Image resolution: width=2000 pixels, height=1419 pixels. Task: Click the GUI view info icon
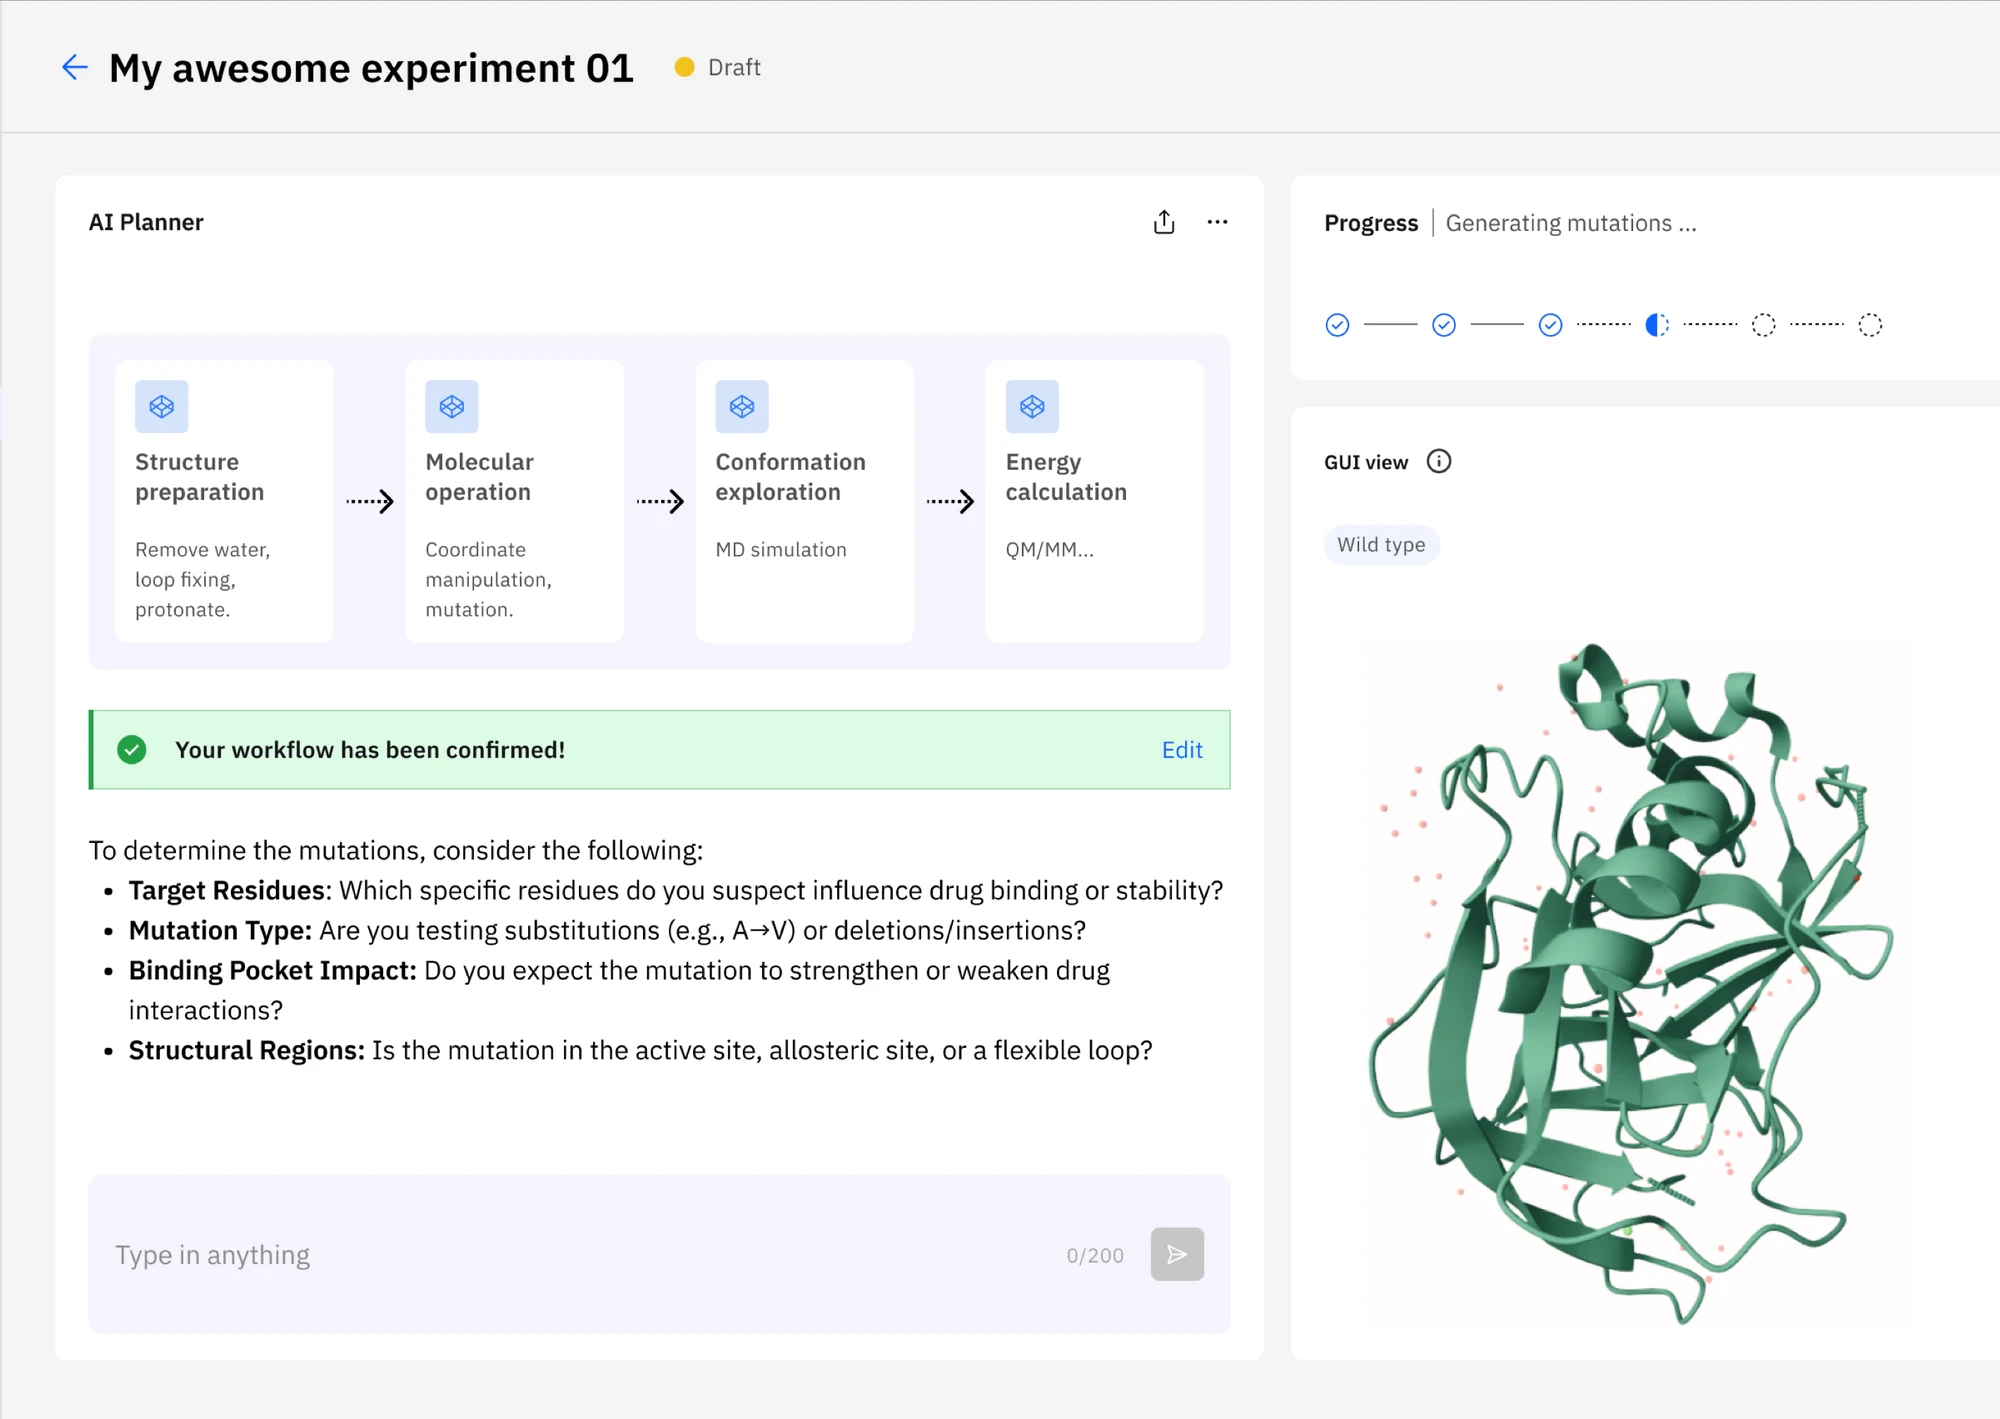tap(1438, 461)
